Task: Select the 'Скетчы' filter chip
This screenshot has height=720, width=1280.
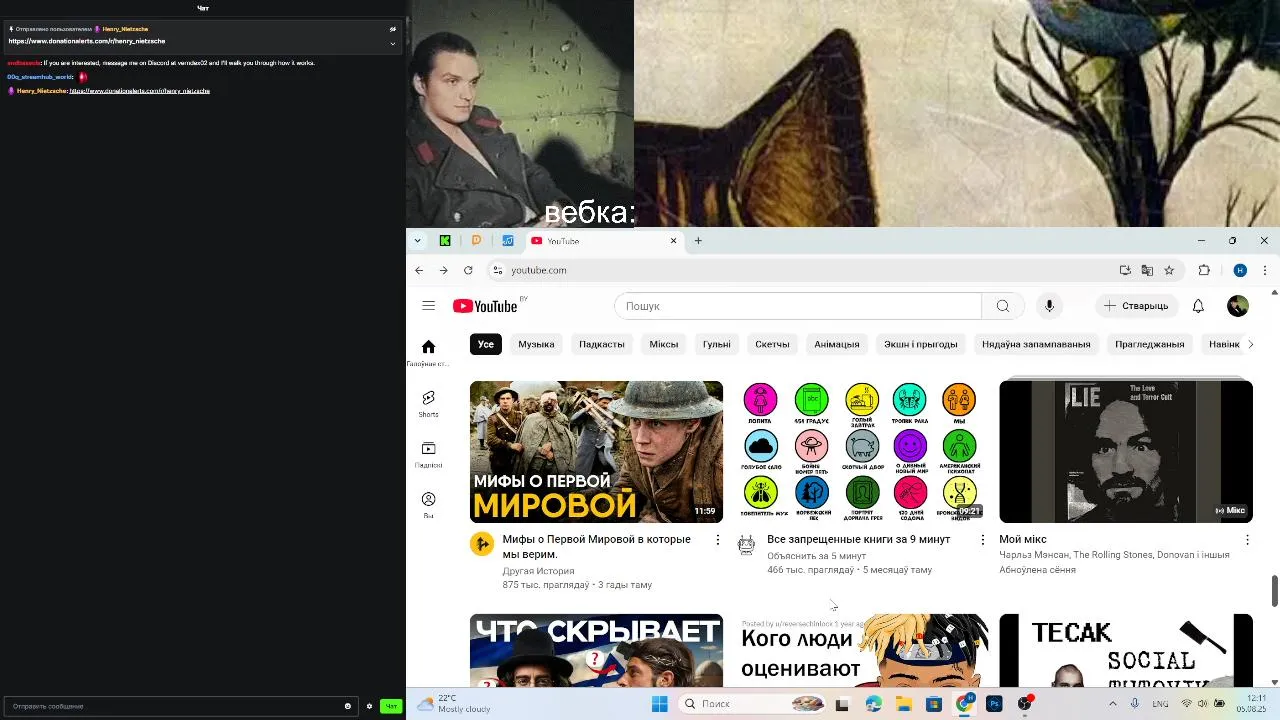Action: tap(772, 344)
